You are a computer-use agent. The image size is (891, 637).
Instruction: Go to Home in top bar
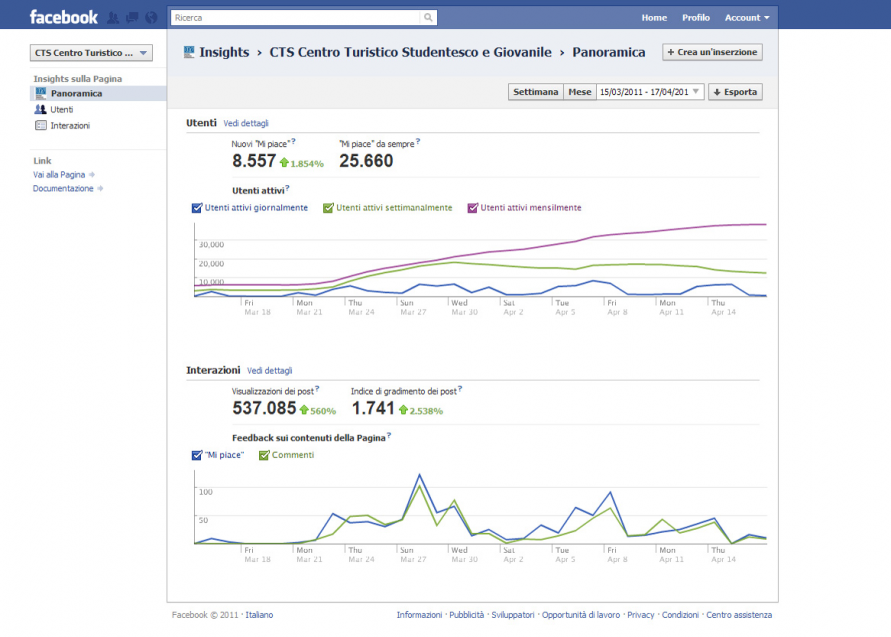click(x=654, y=18)
